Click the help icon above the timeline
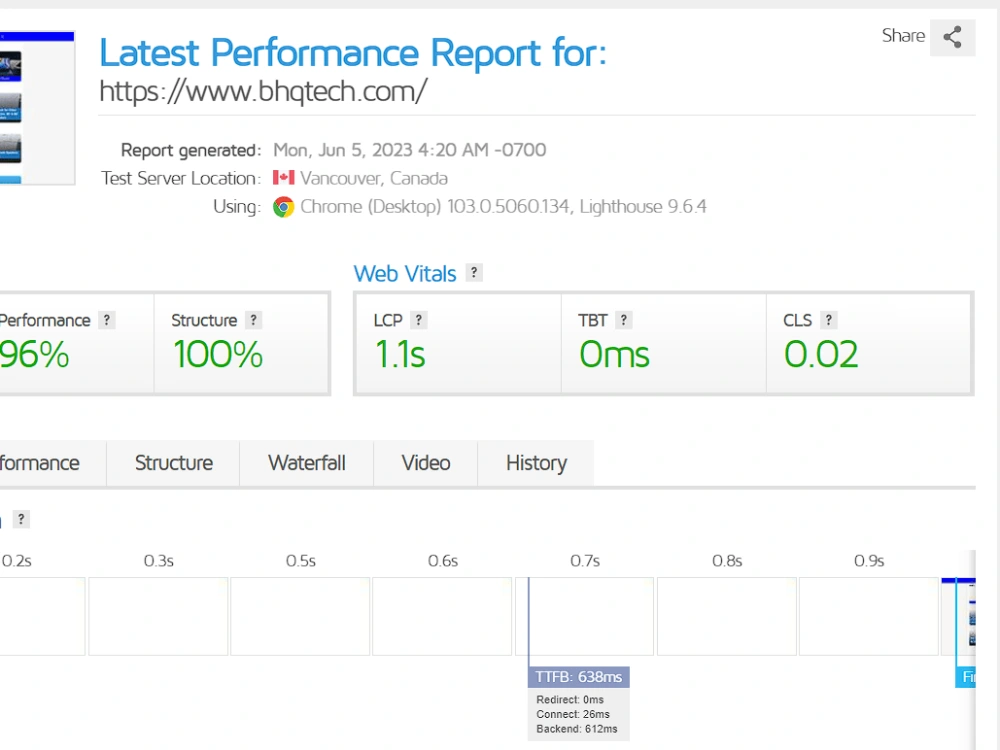The width and height of the screenshot is (1000, 750). [x=21, y=519]
